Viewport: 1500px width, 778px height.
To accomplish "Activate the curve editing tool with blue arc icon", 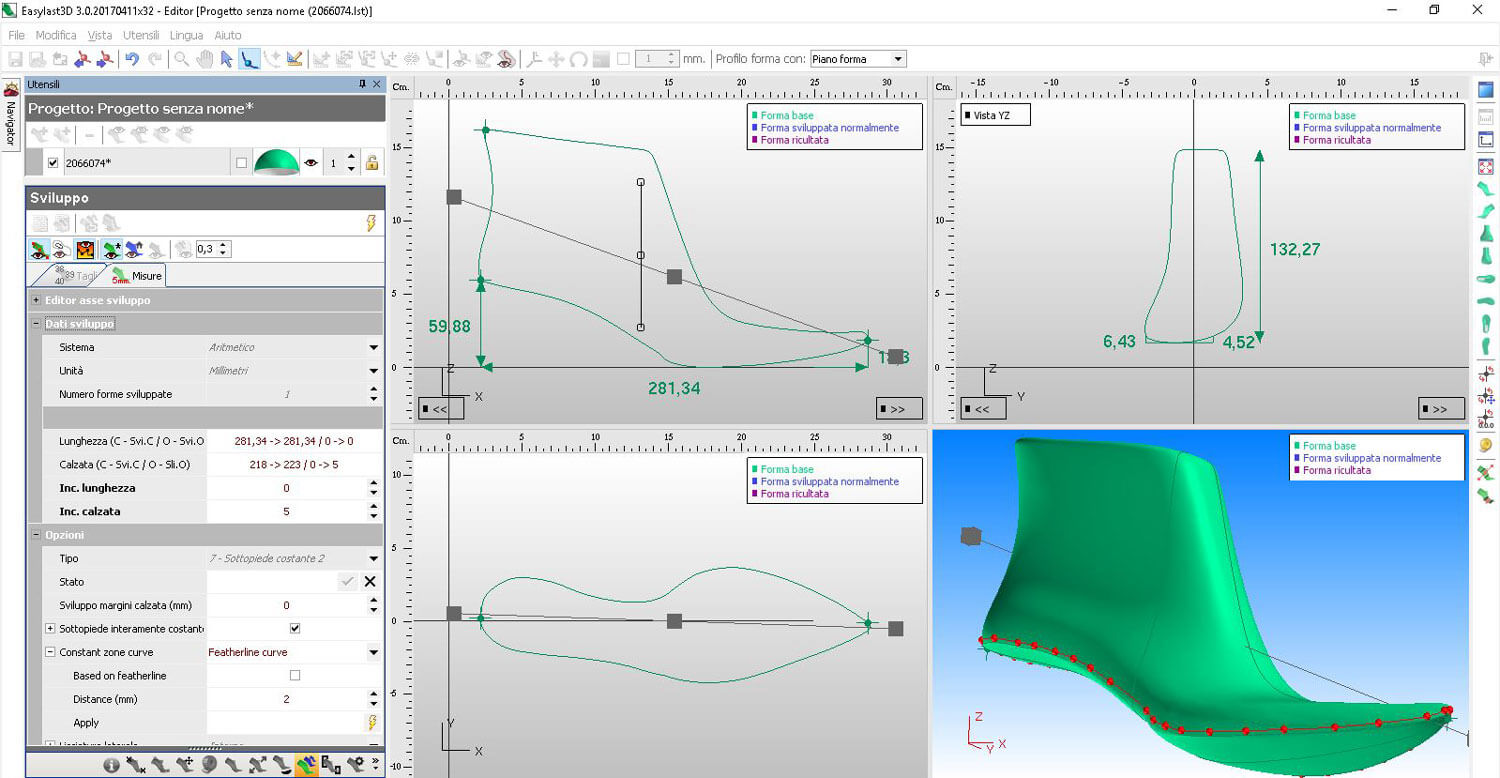I will tap(248, 59).
